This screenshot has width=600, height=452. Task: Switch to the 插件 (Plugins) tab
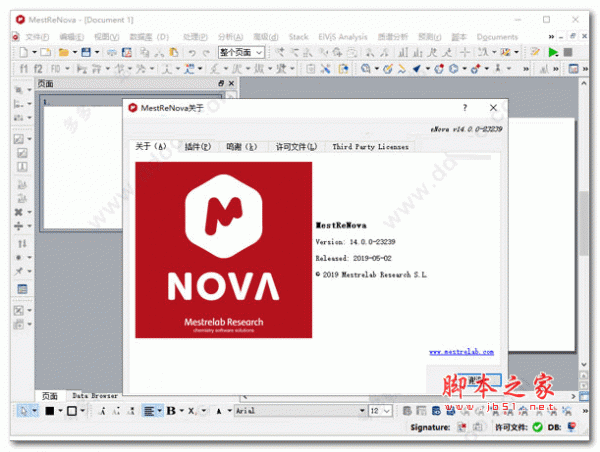point(197,146)
